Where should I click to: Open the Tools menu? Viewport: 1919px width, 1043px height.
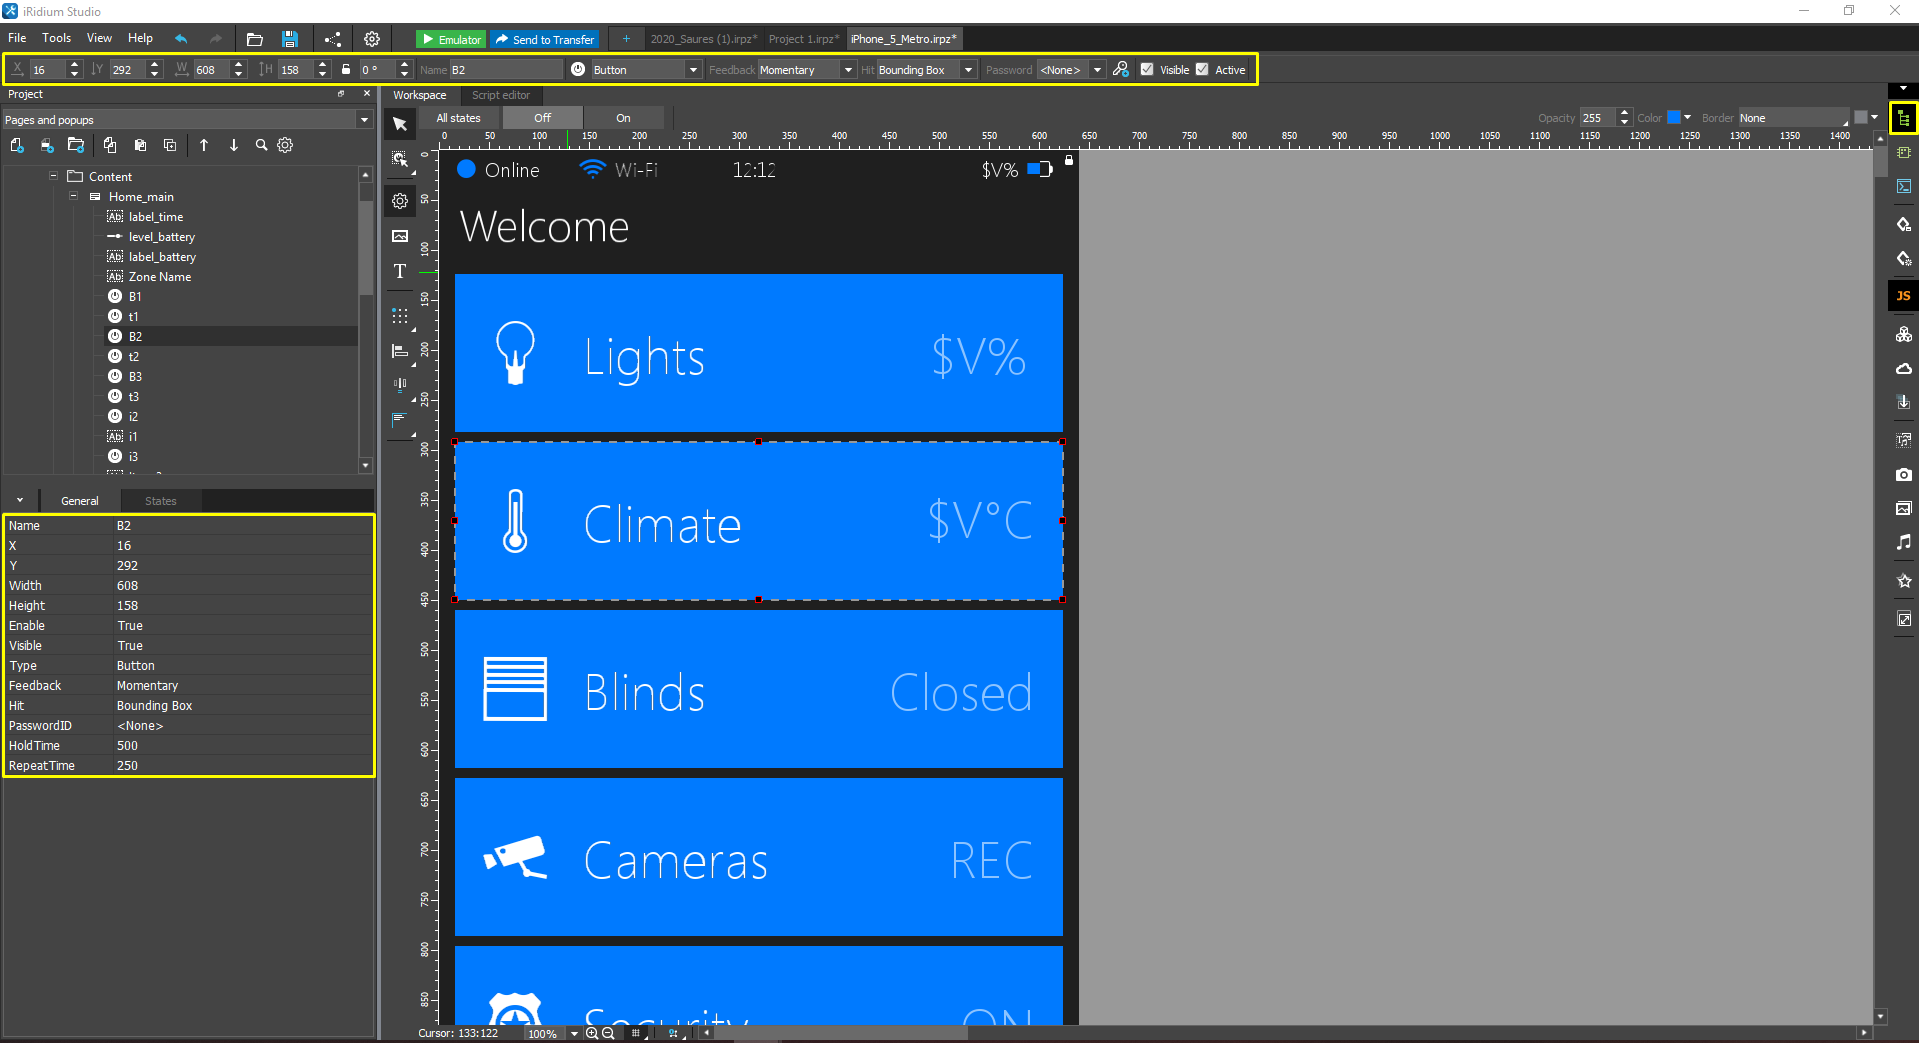click(56, 38)
